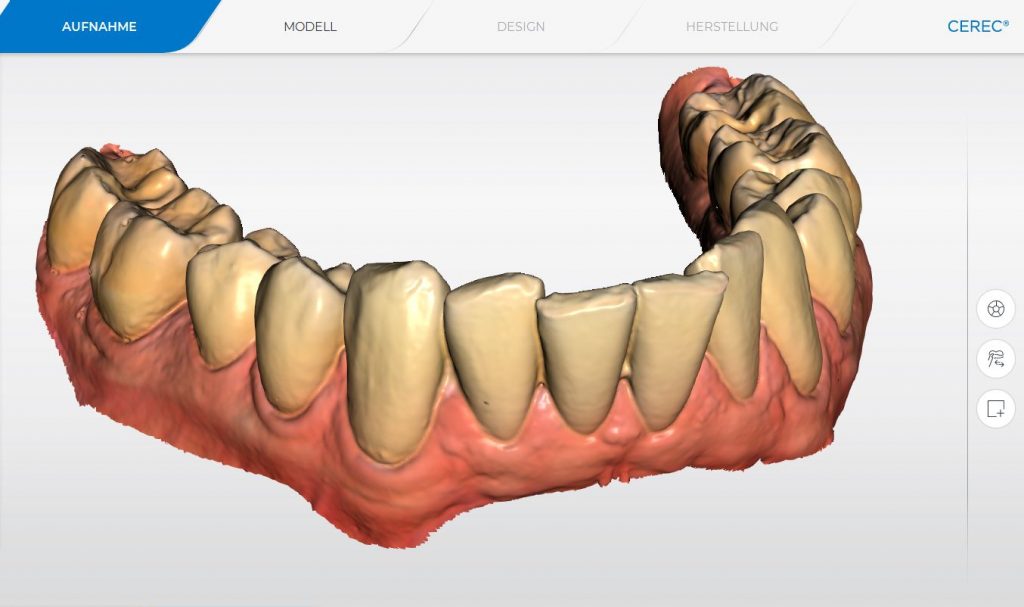Screen dimensions: 1024x607
Task: Switch to the MODELL phase tab
Action: point(308,27)
